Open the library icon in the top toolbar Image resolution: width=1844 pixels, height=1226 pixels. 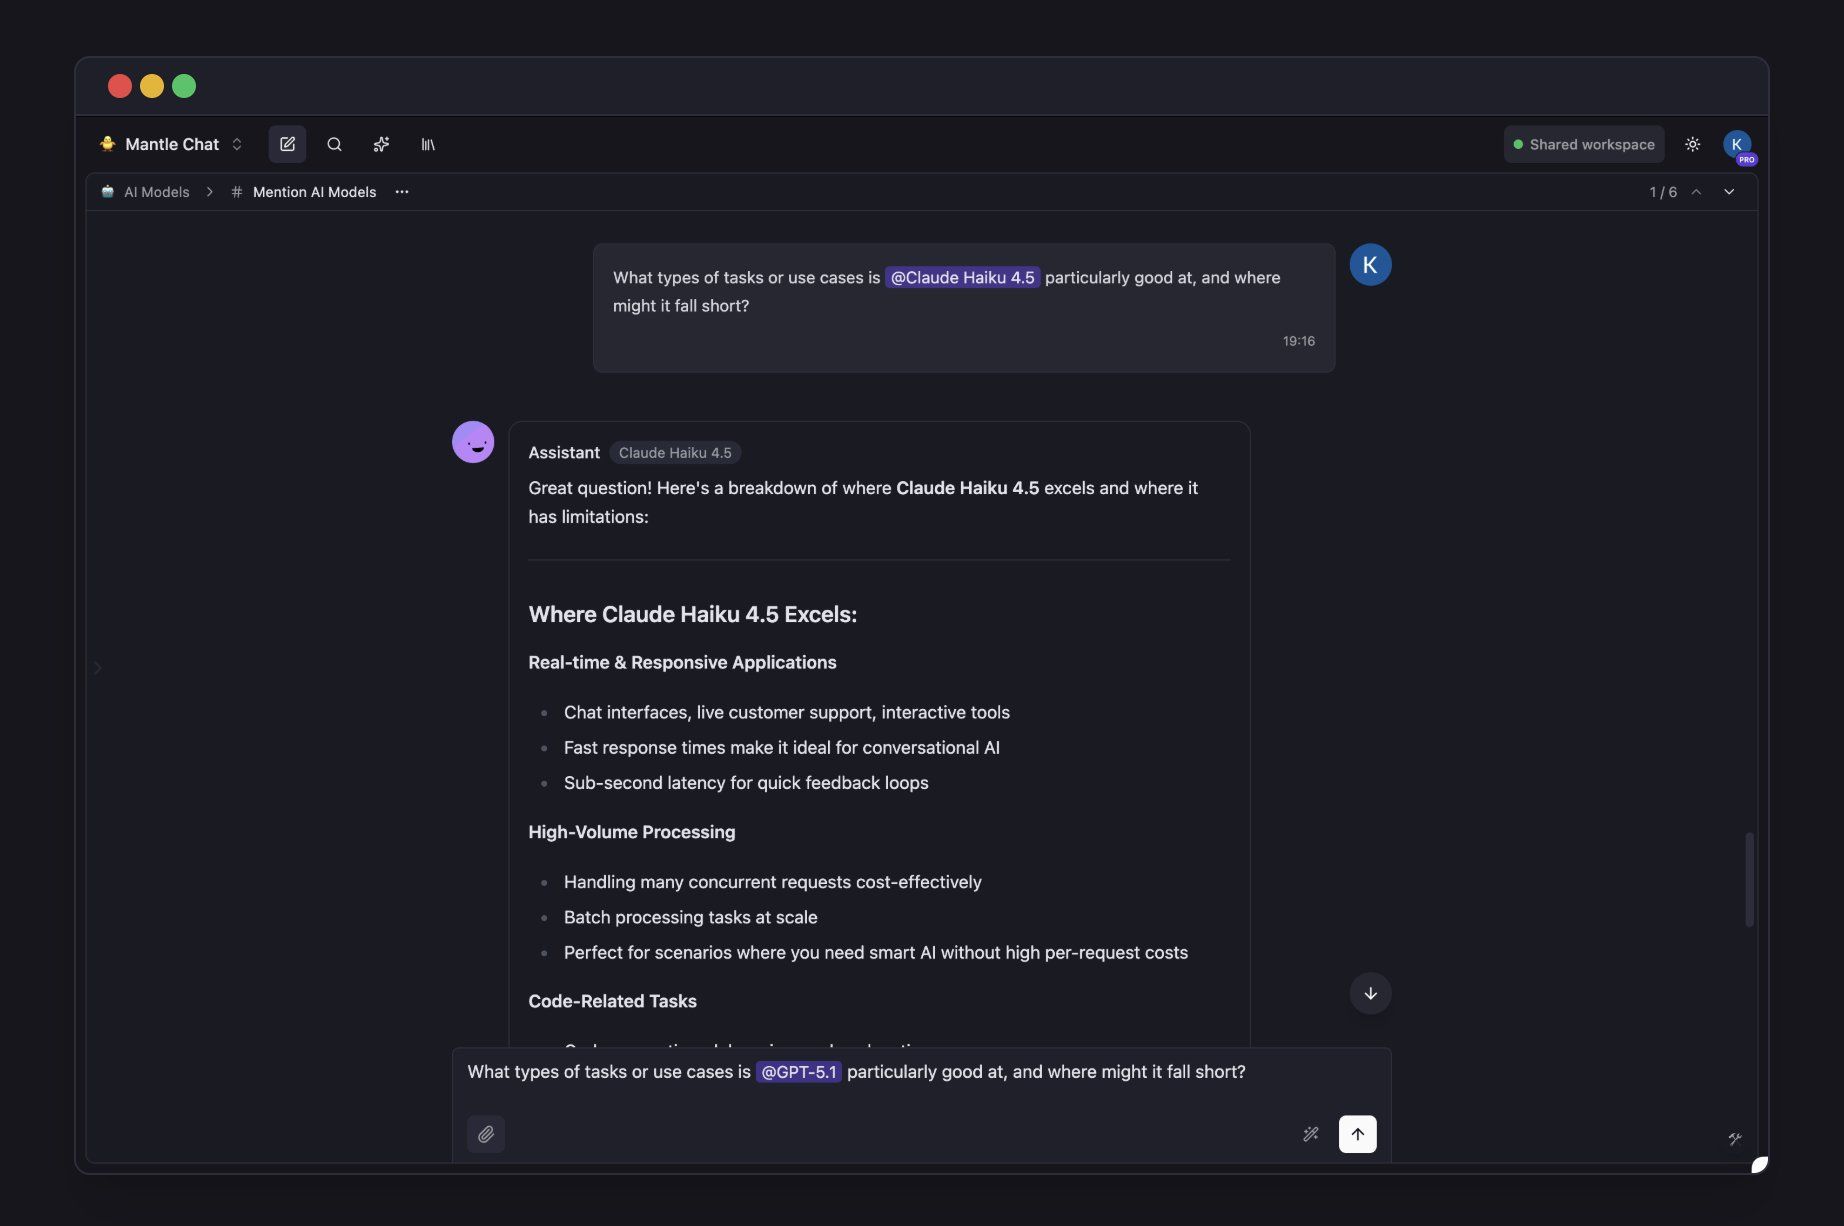428,144
